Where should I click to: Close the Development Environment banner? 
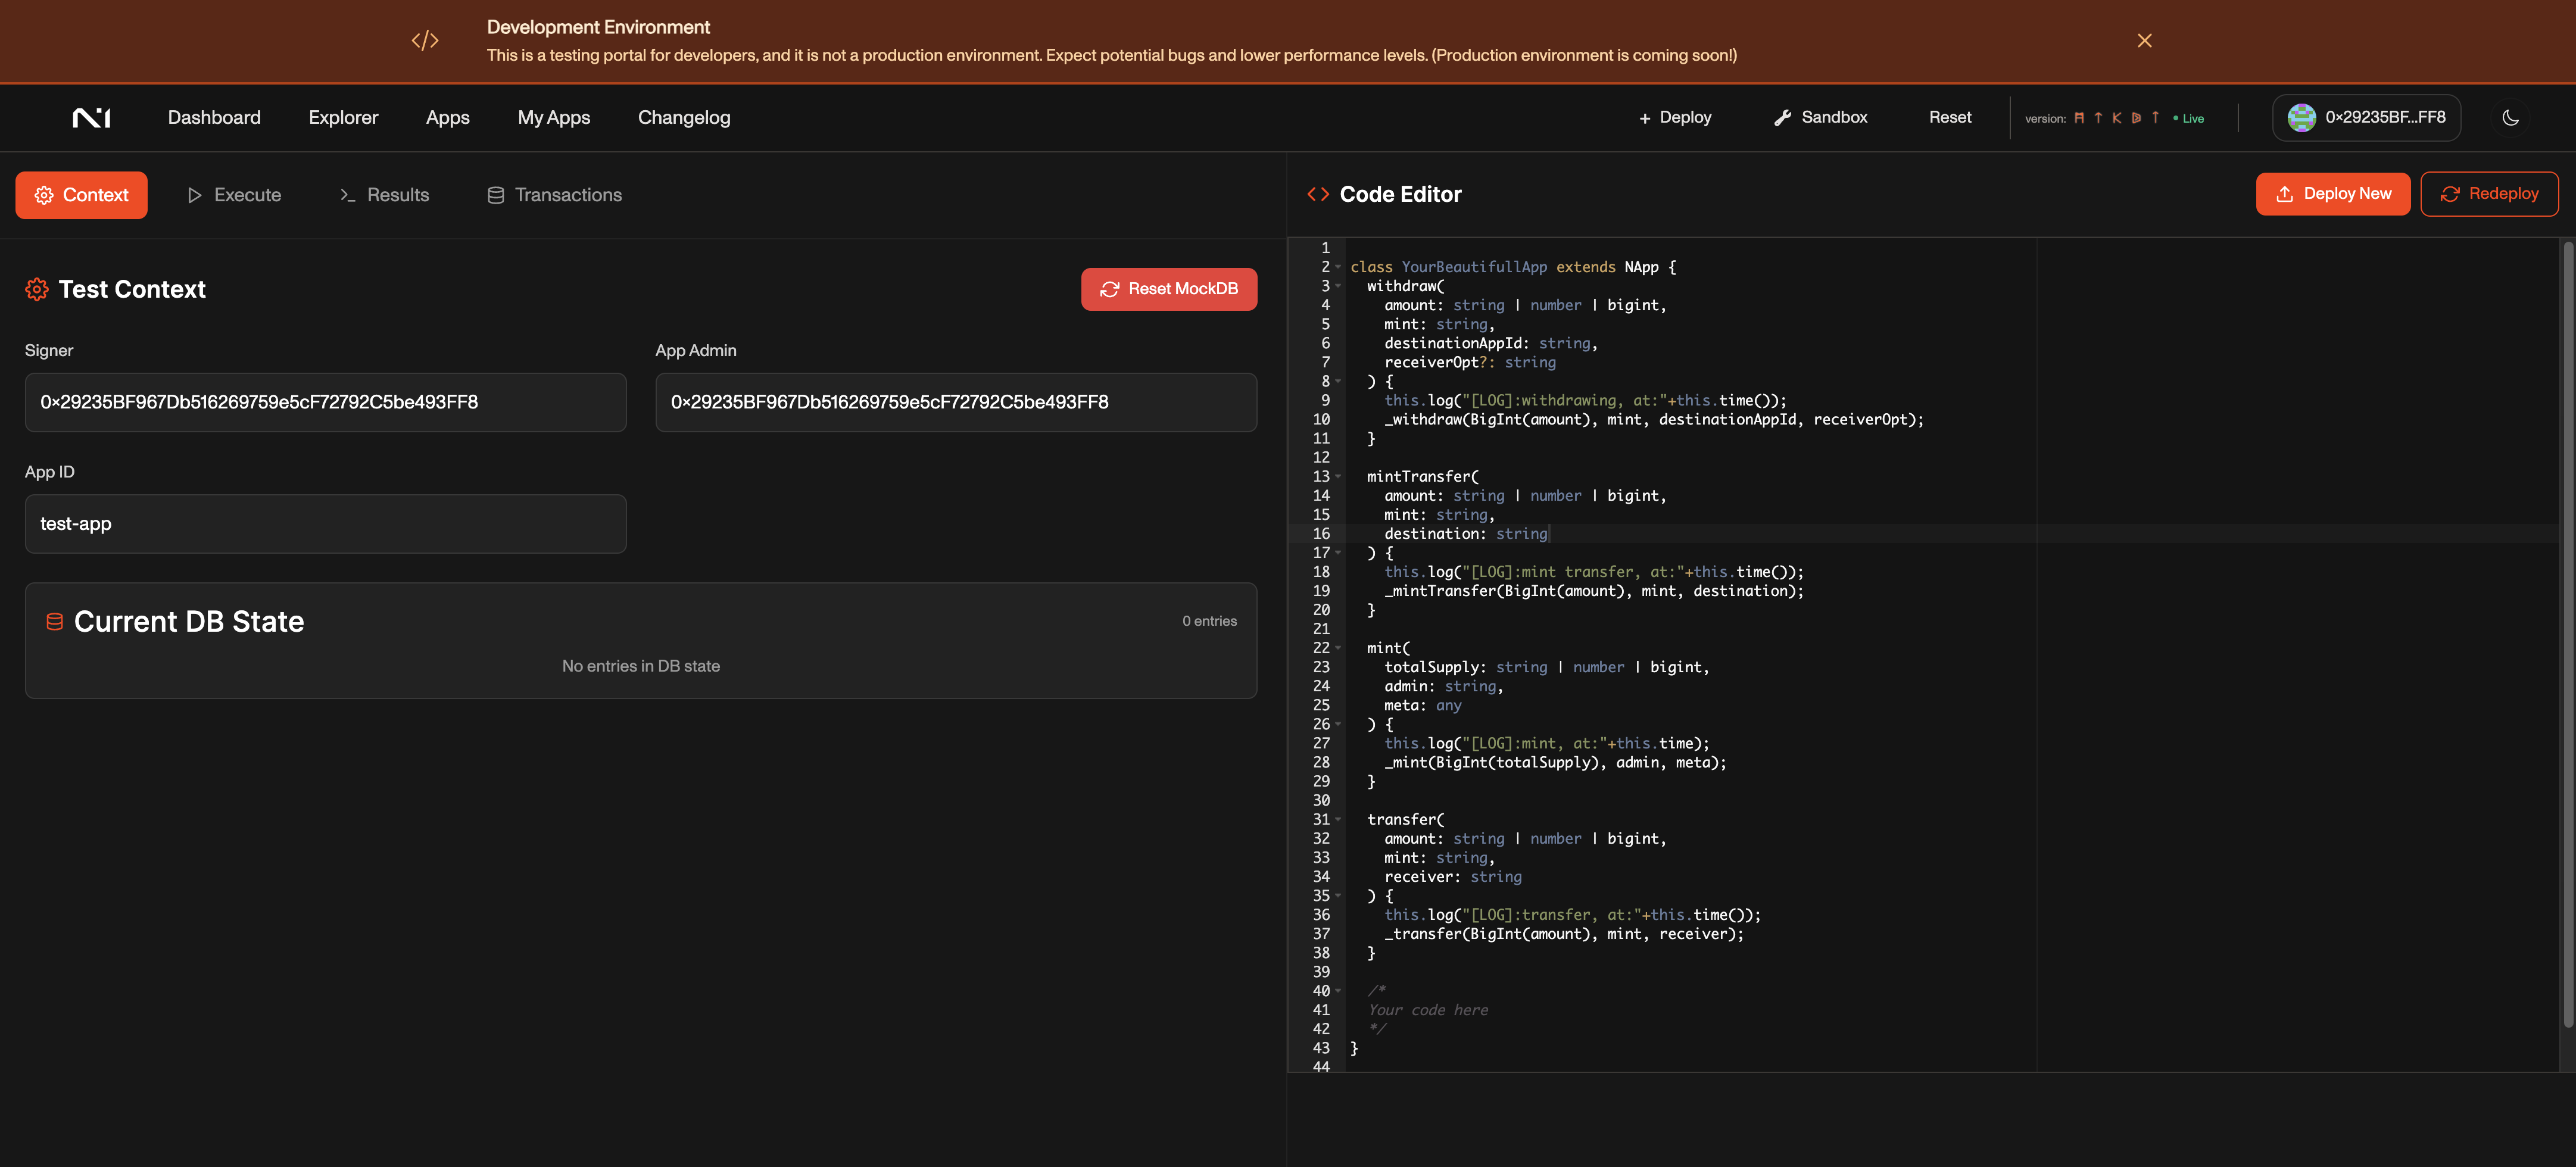(2144, 41)
